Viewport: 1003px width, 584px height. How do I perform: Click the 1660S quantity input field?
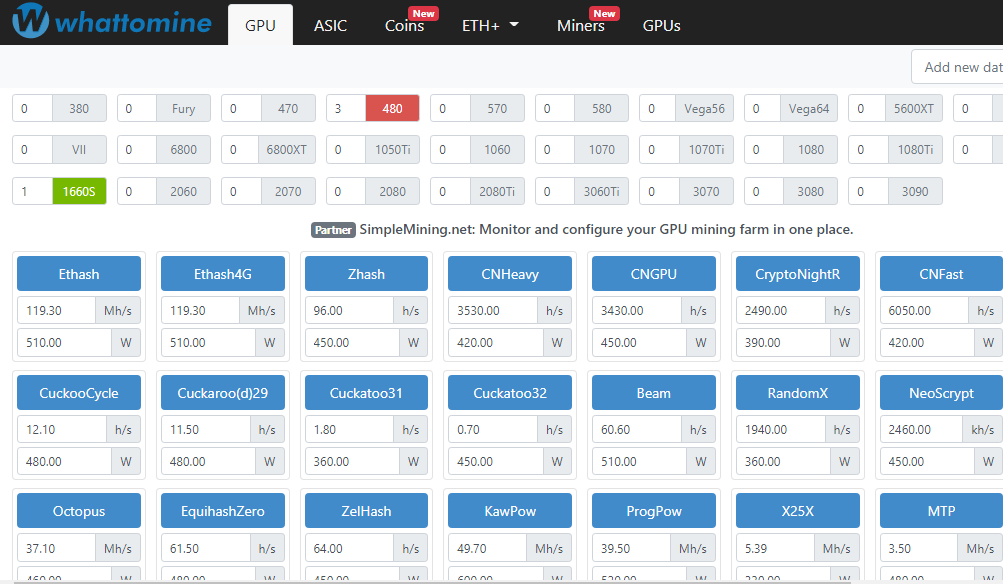pyautogui.click(x=33, y=191)
